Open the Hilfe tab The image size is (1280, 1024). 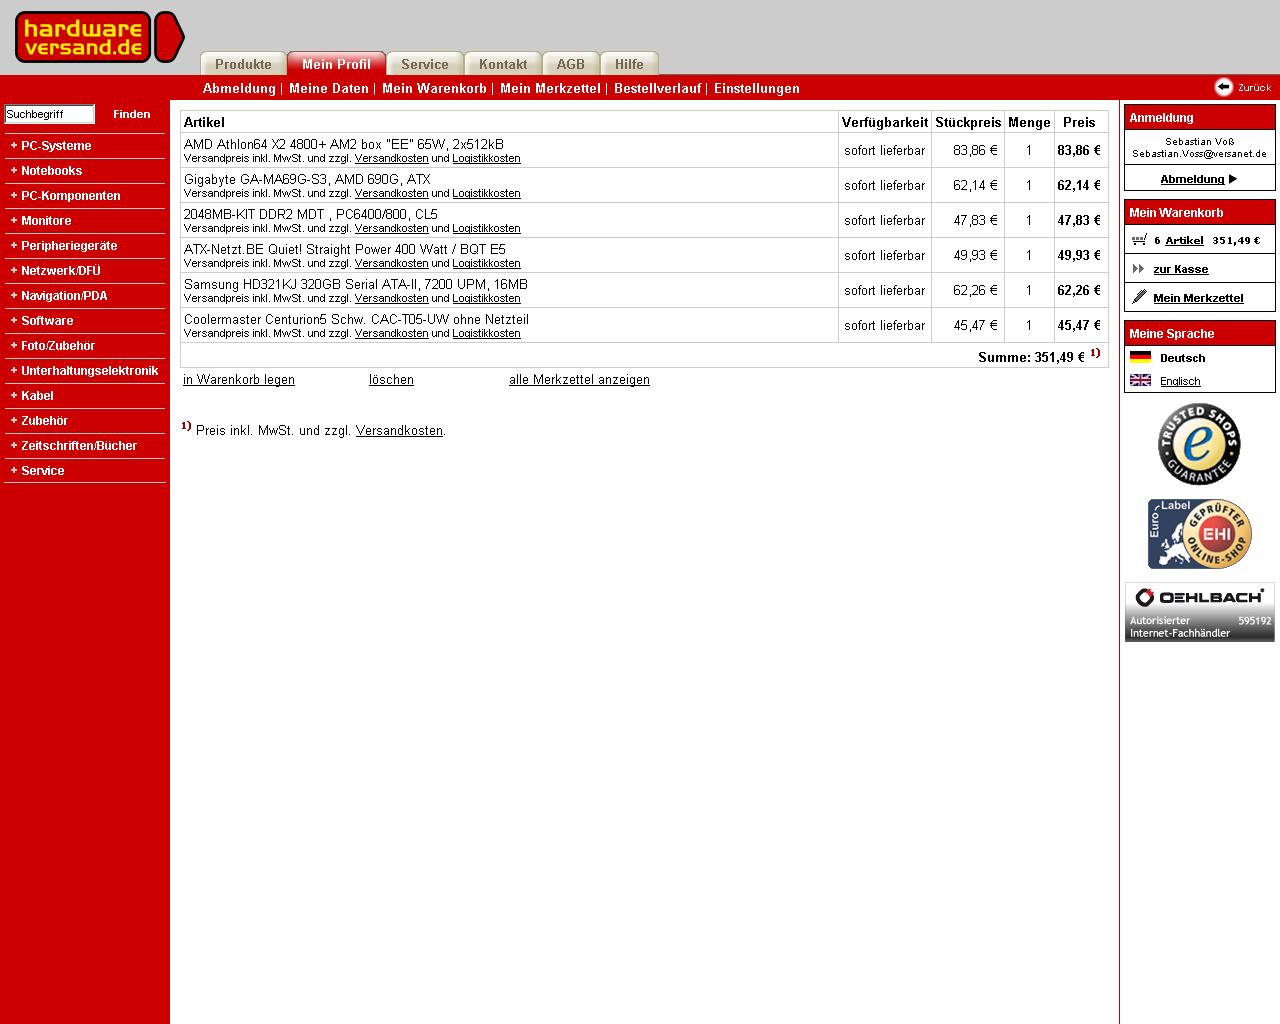(629, 63)
